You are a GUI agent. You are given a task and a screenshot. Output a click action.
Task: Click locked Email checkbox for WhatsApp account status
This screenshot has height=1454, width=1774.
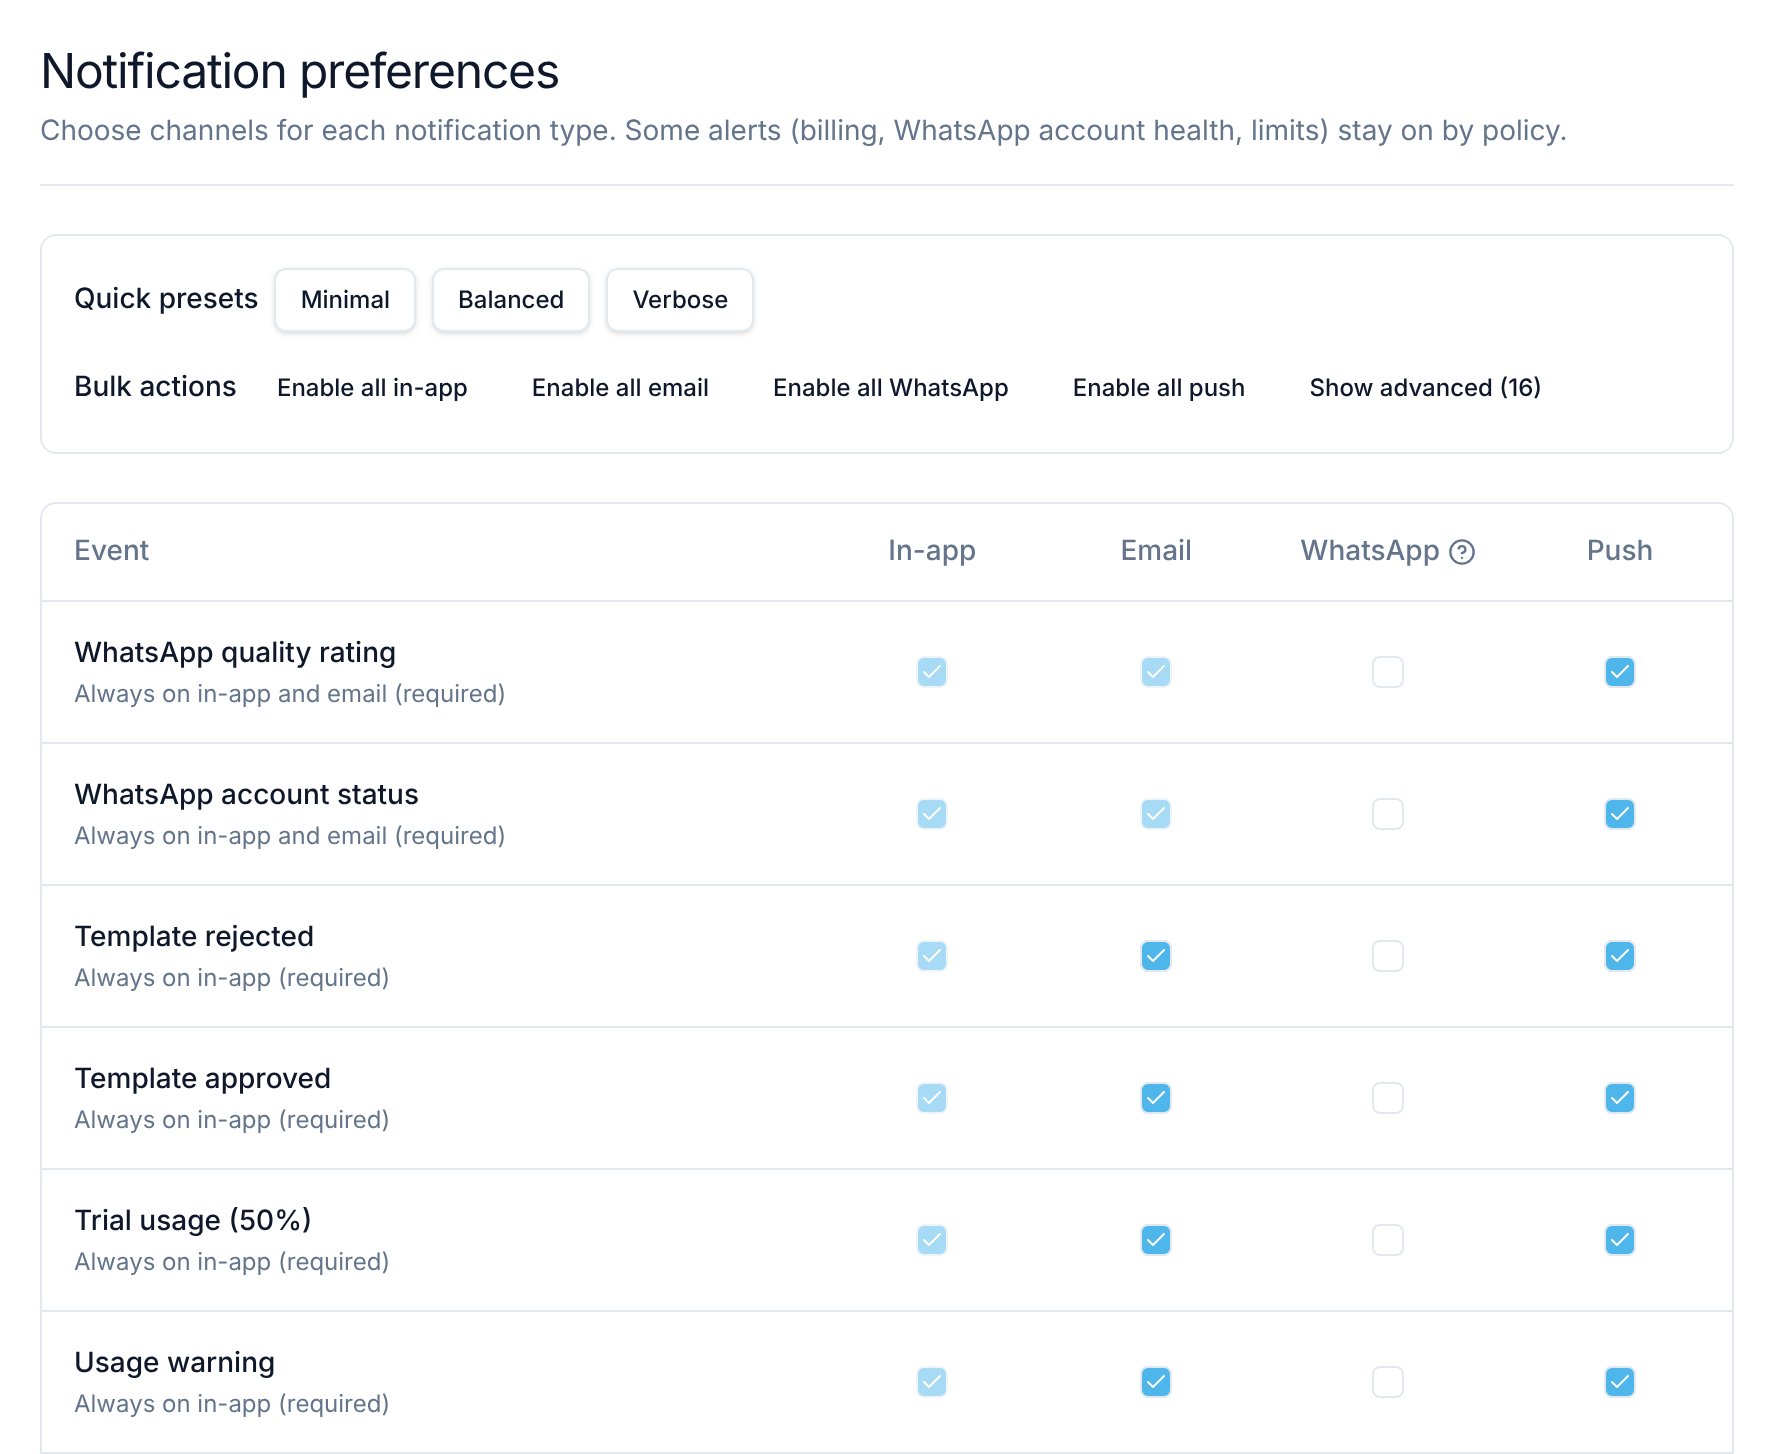coord(1156,814)
